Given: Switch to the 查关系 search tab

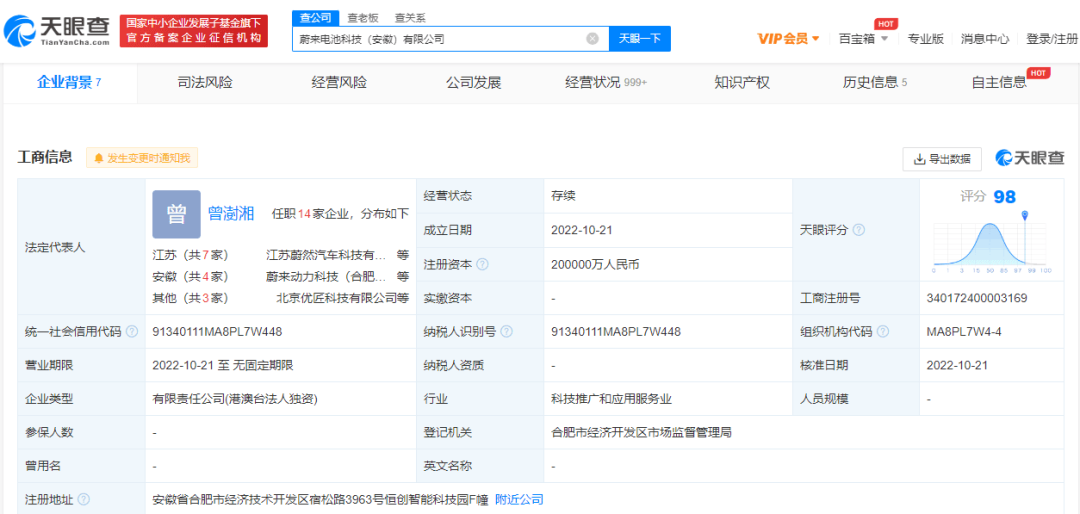Looking at the screenshot, I should [410, 18].
